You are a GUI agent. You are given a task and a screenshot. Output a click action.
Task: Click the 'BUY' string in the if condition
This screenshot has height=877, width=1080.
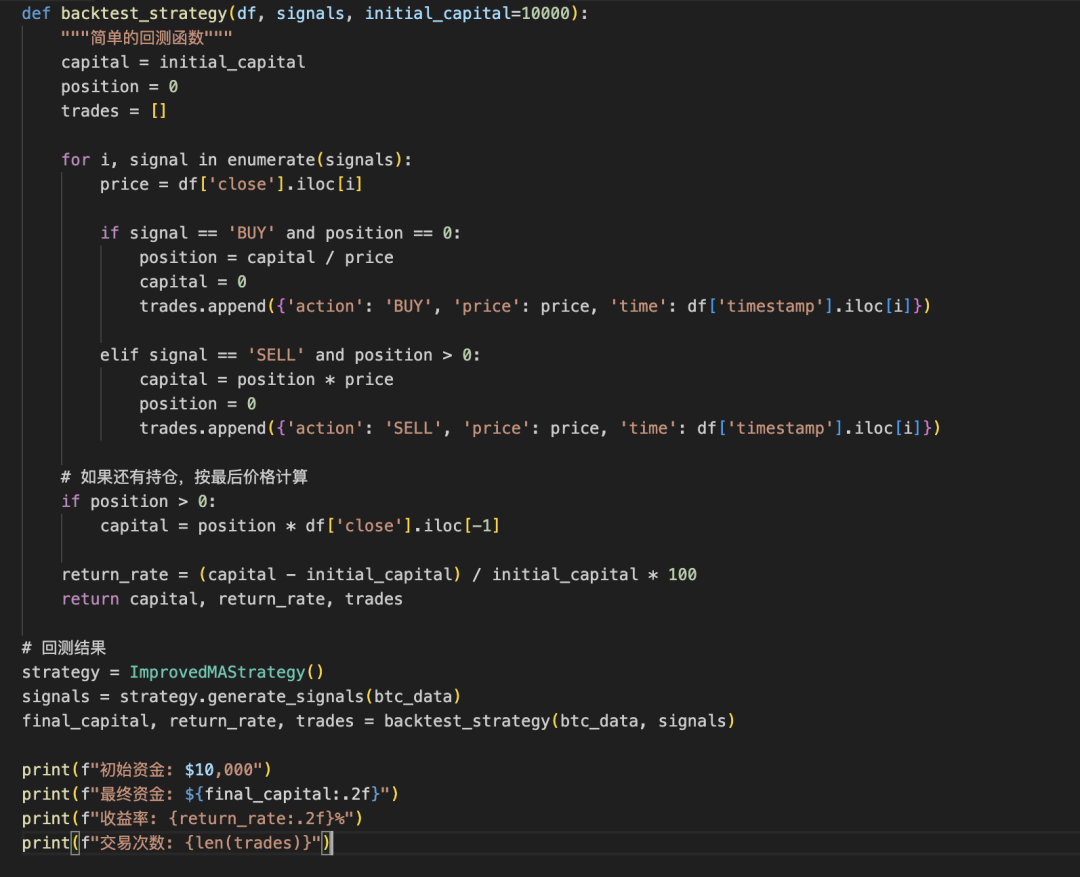click(x=251, y=233)
